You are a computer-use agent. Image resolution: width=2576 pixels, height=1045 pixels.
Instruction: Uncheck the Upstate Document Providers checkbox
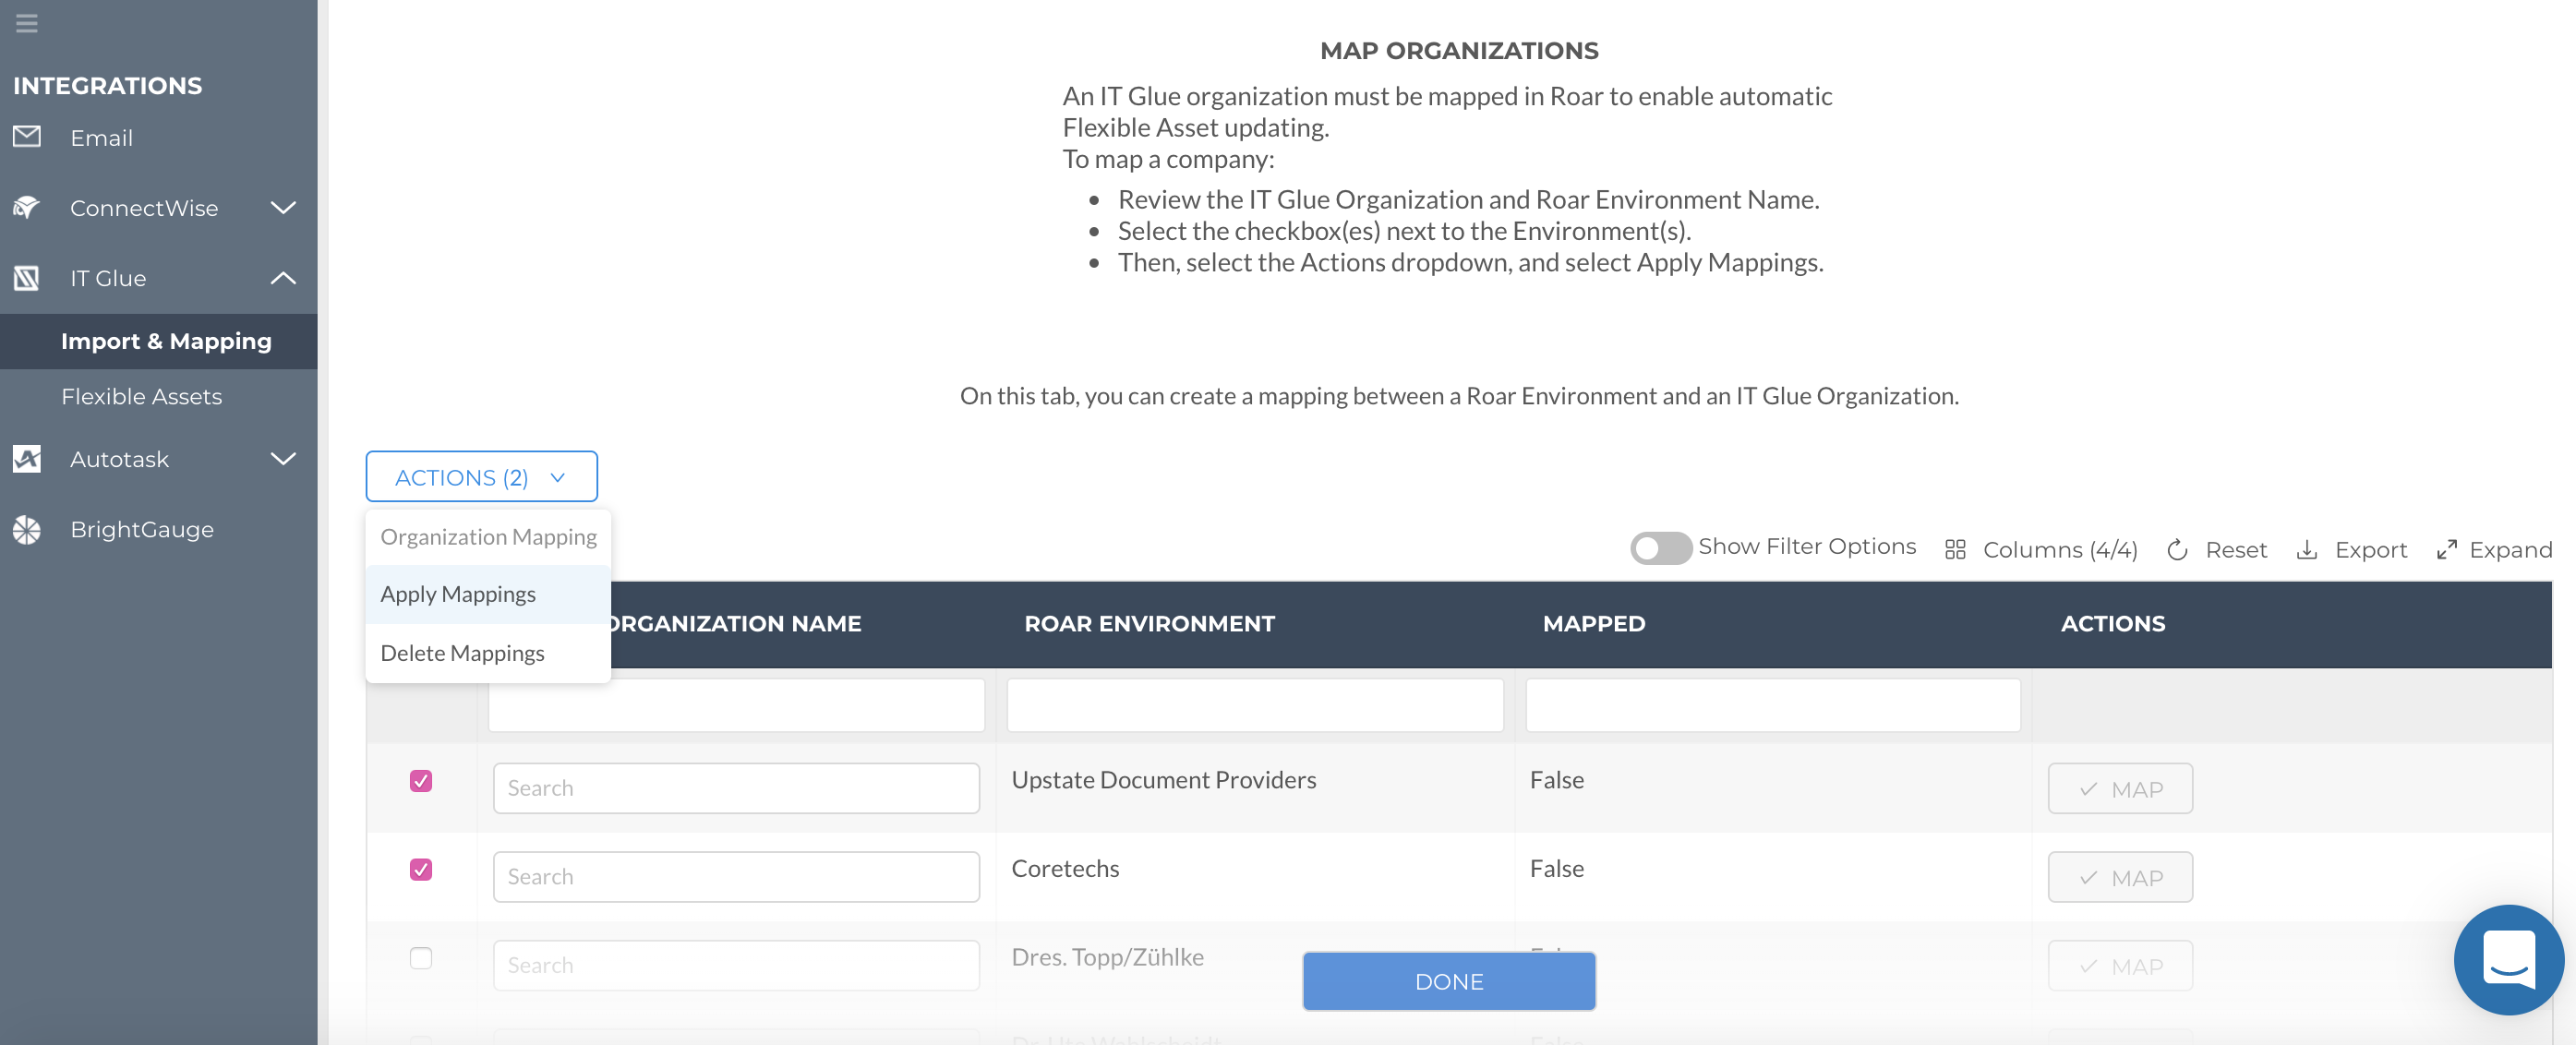pyautogui.click(x=421, y=781)
